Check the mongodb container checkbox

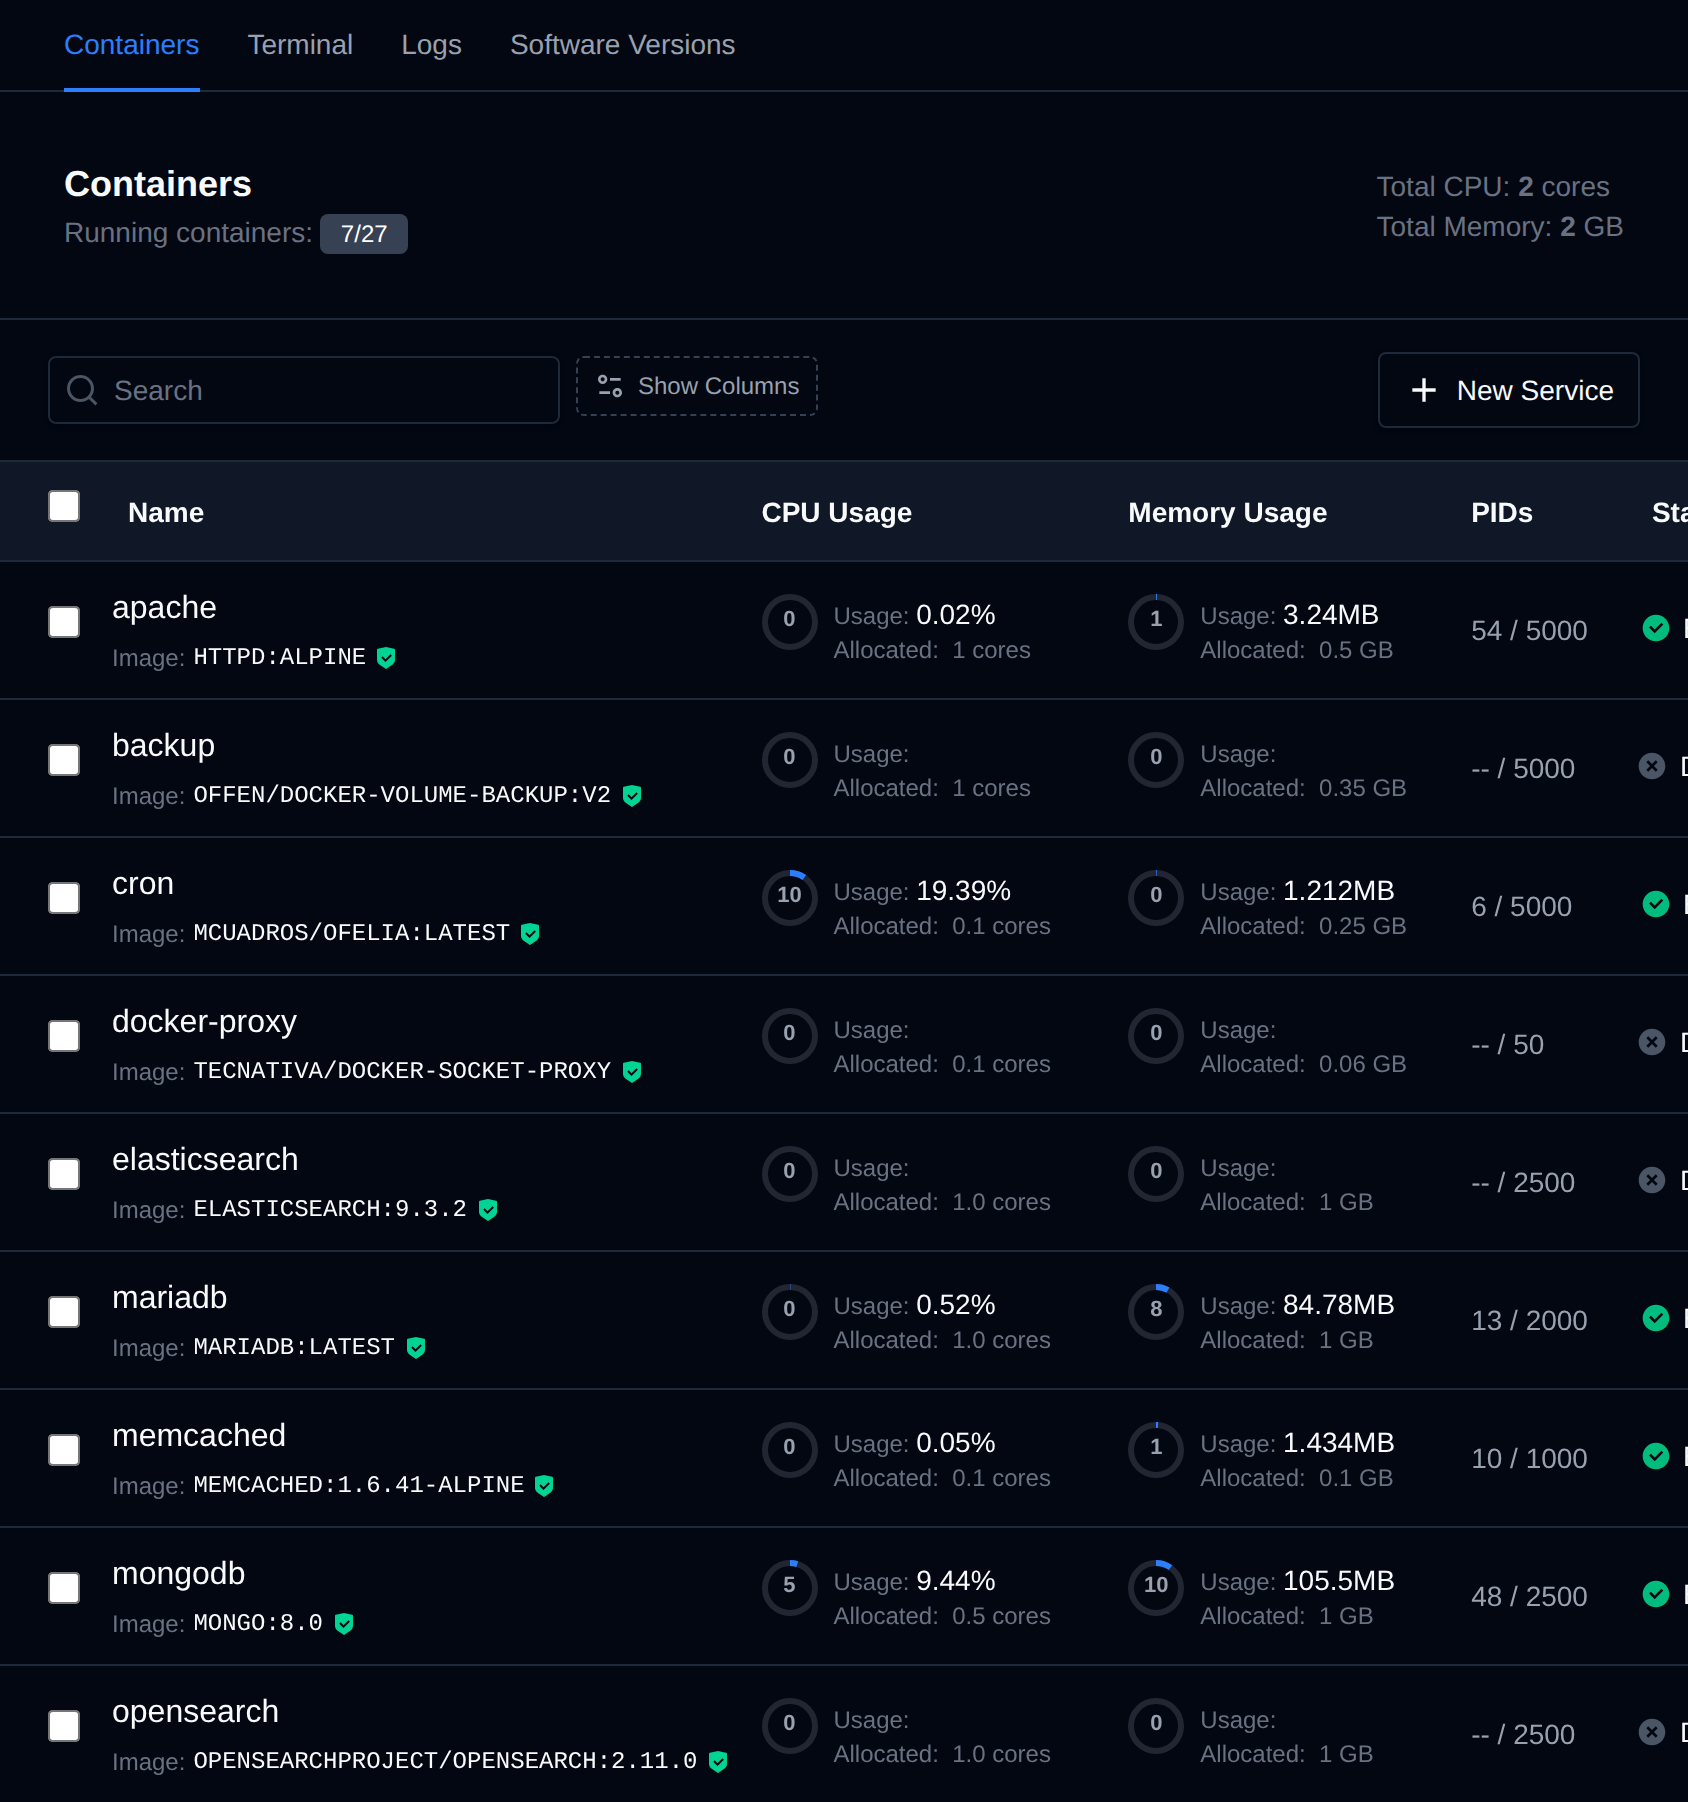coord(64,1588)
